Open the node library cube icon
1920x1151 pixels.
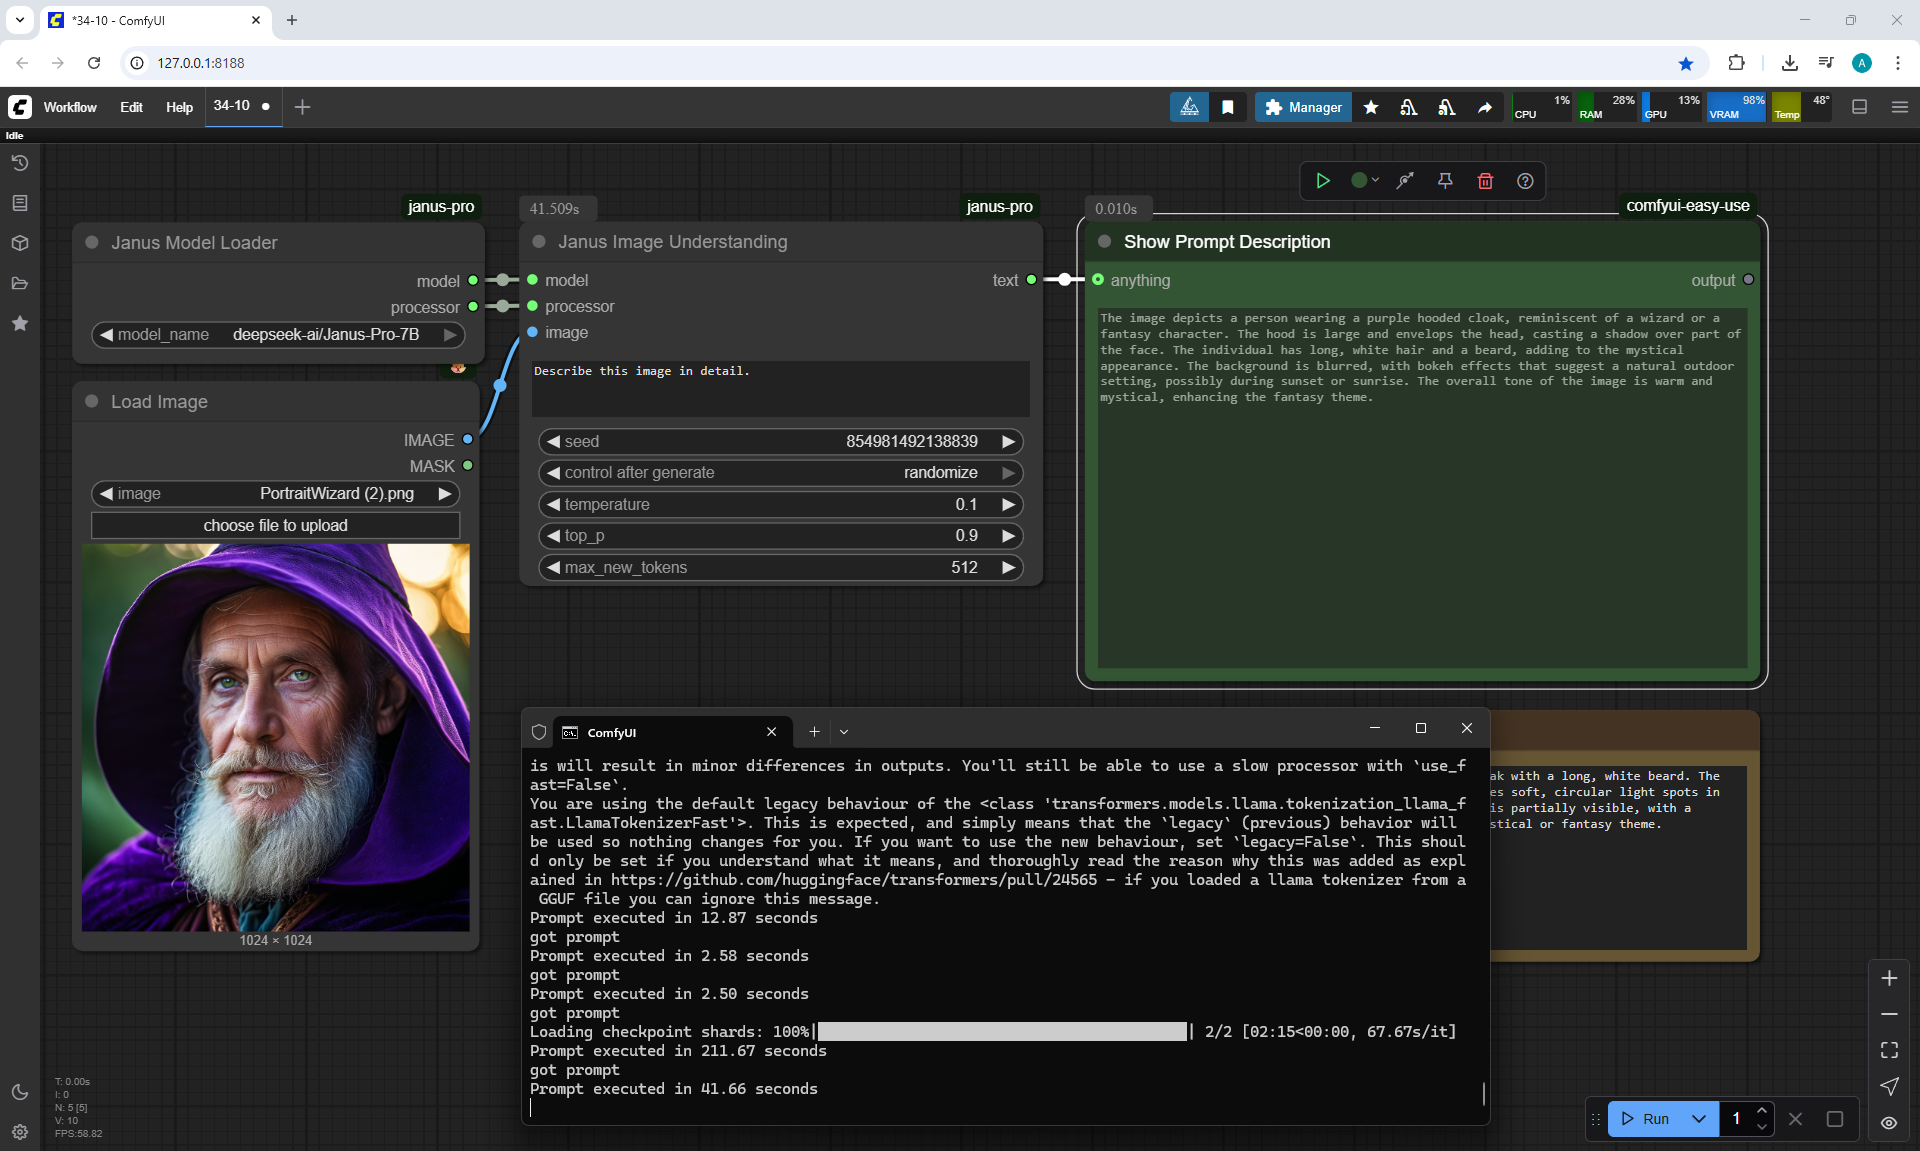coord(20,243)
